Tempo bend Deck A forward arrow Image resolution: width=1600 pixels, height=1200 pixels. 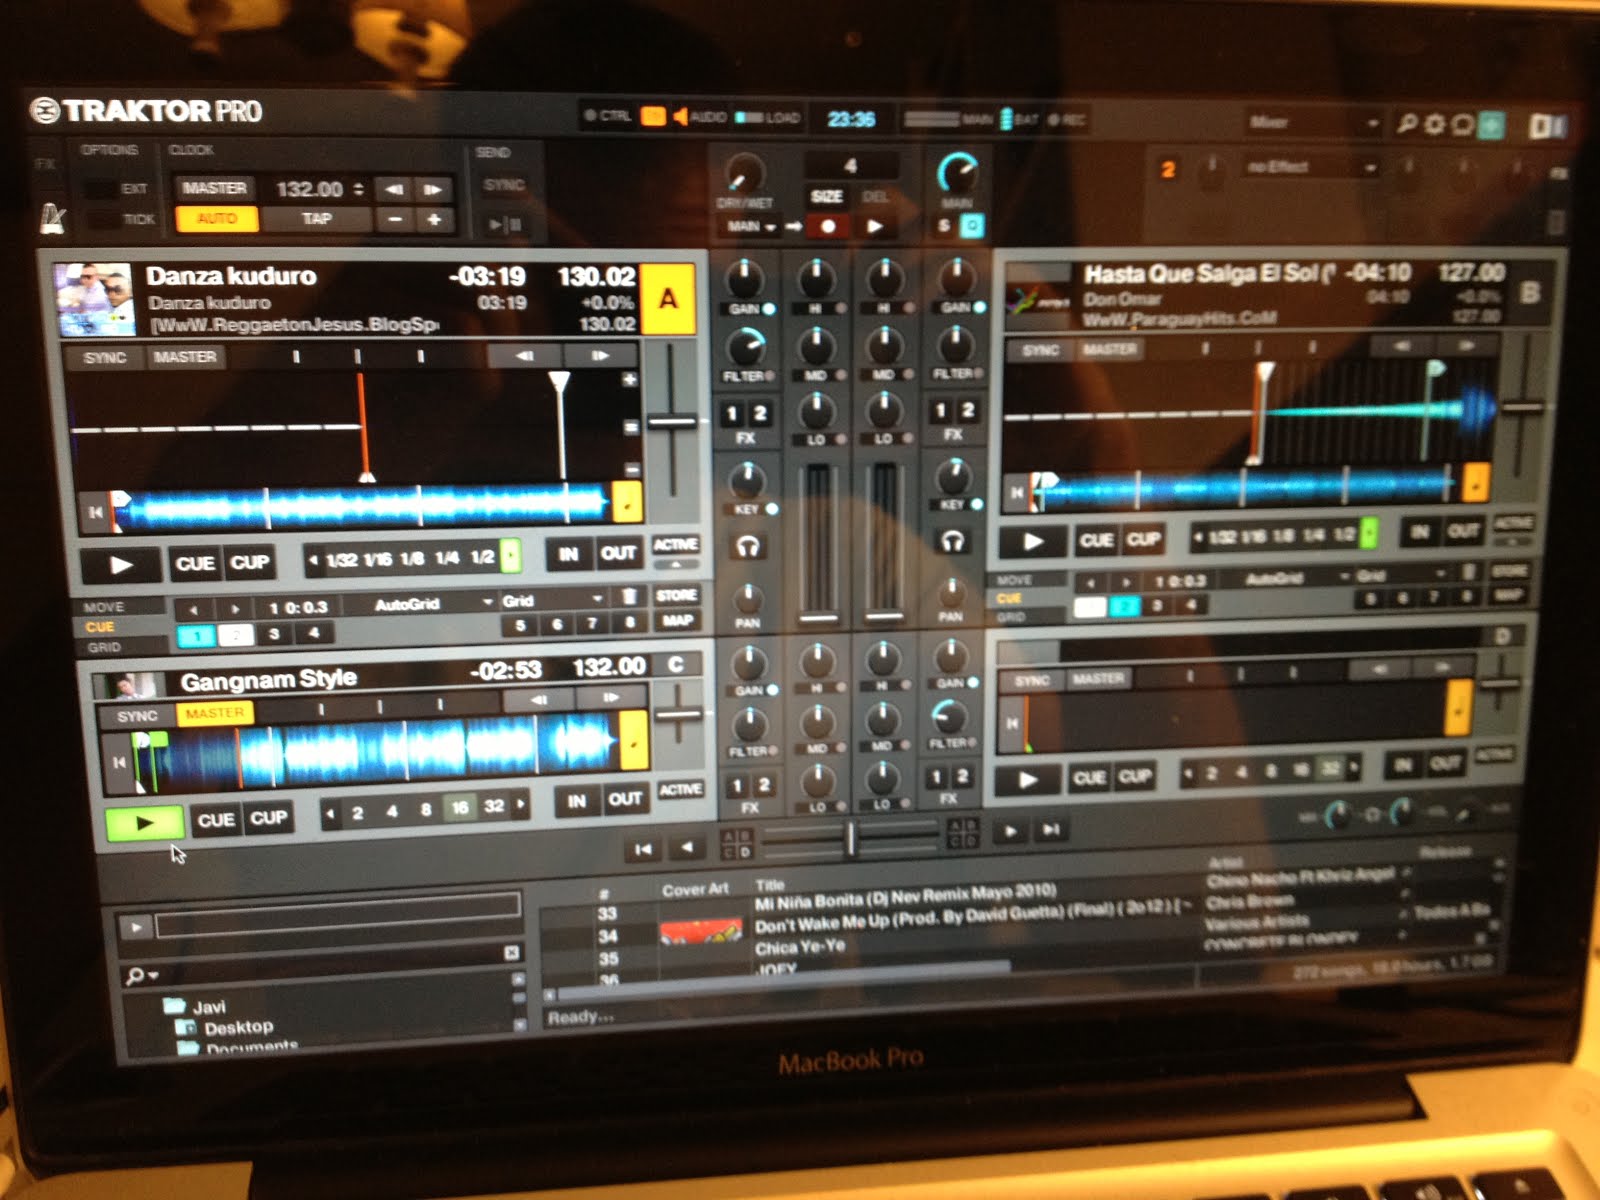click(600, 356)
